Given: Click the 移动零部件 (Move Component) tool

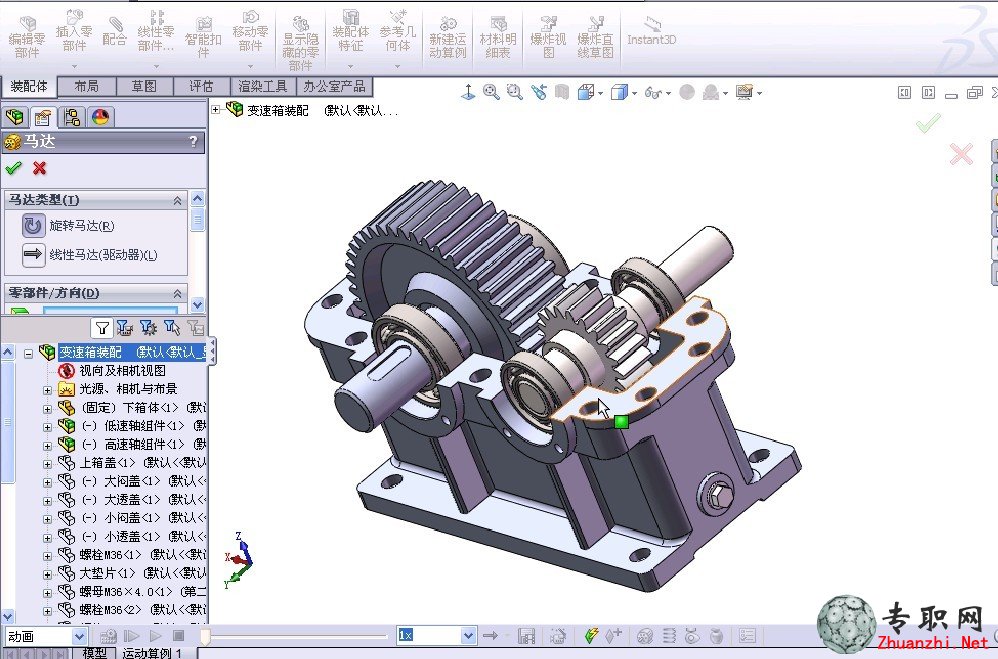Looking at the screenshot, I should tap(250, 32).
